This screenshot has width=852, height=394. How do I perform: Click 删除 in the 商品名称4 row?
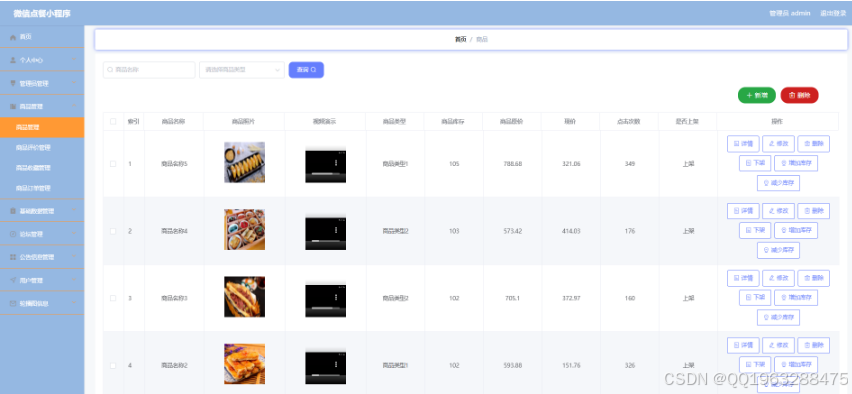pos(814,211)
